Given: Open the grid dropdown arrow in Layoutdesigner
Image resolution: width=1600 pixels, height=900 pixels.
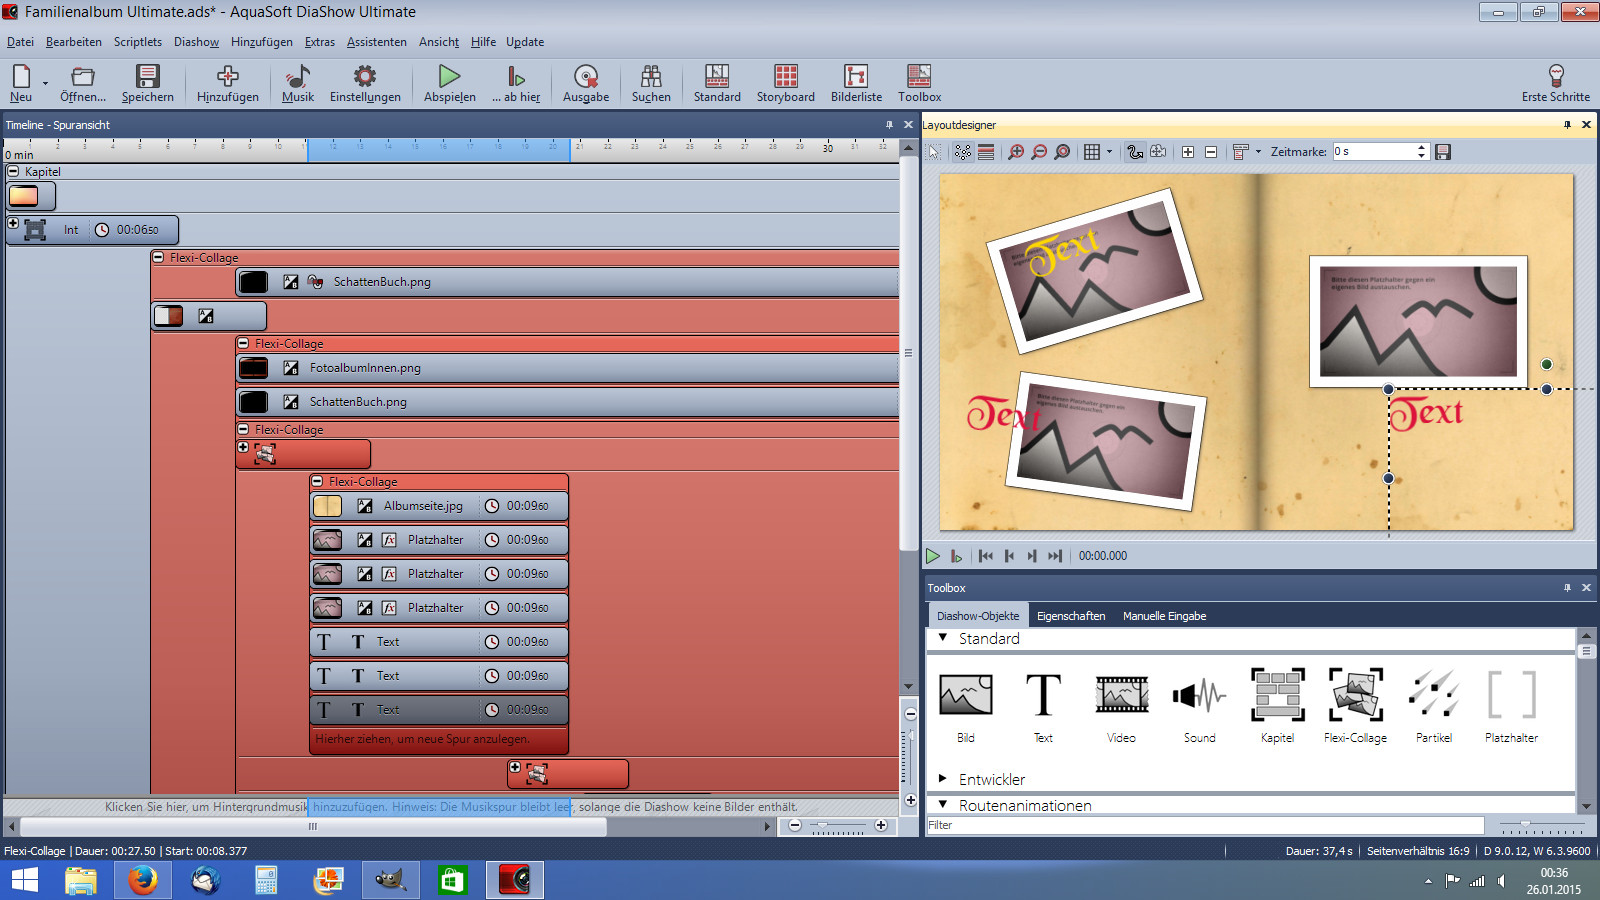Looking at the screenshot, I should 1110,152.
